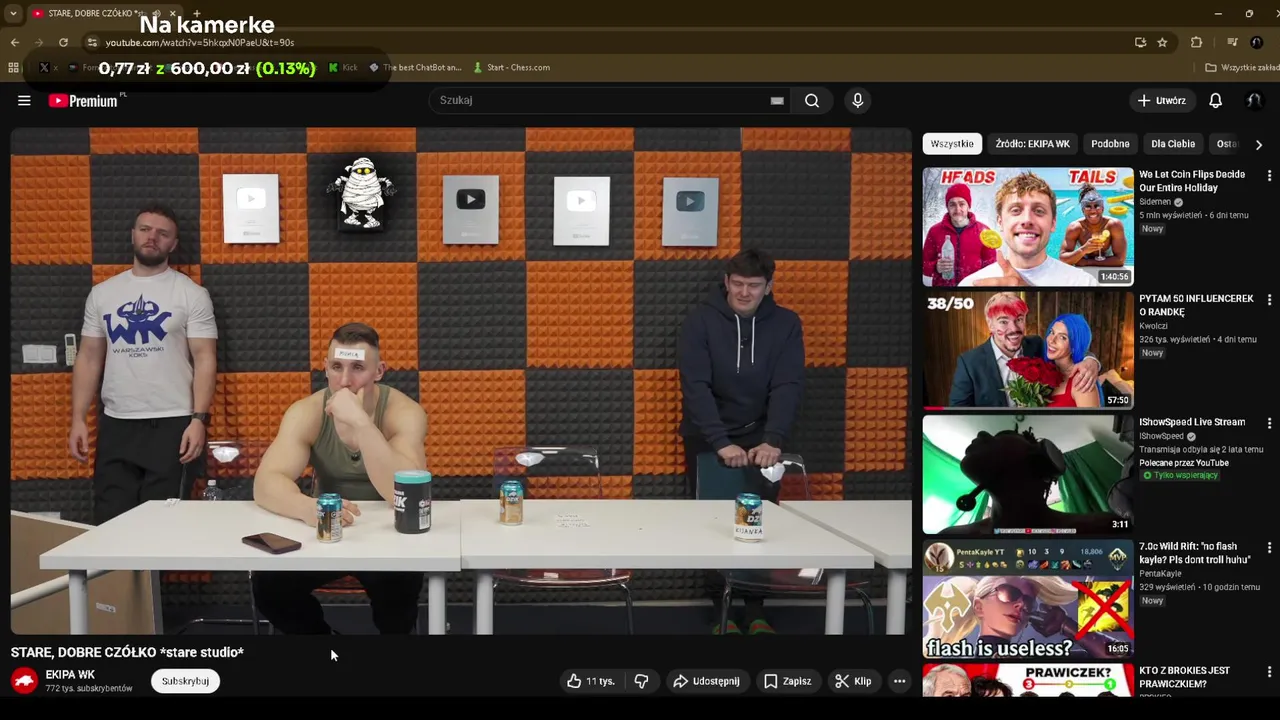This screenshot has width=1280, height=720.
Task: Close the YouTube browser tab
Action: tap(172, 13)
